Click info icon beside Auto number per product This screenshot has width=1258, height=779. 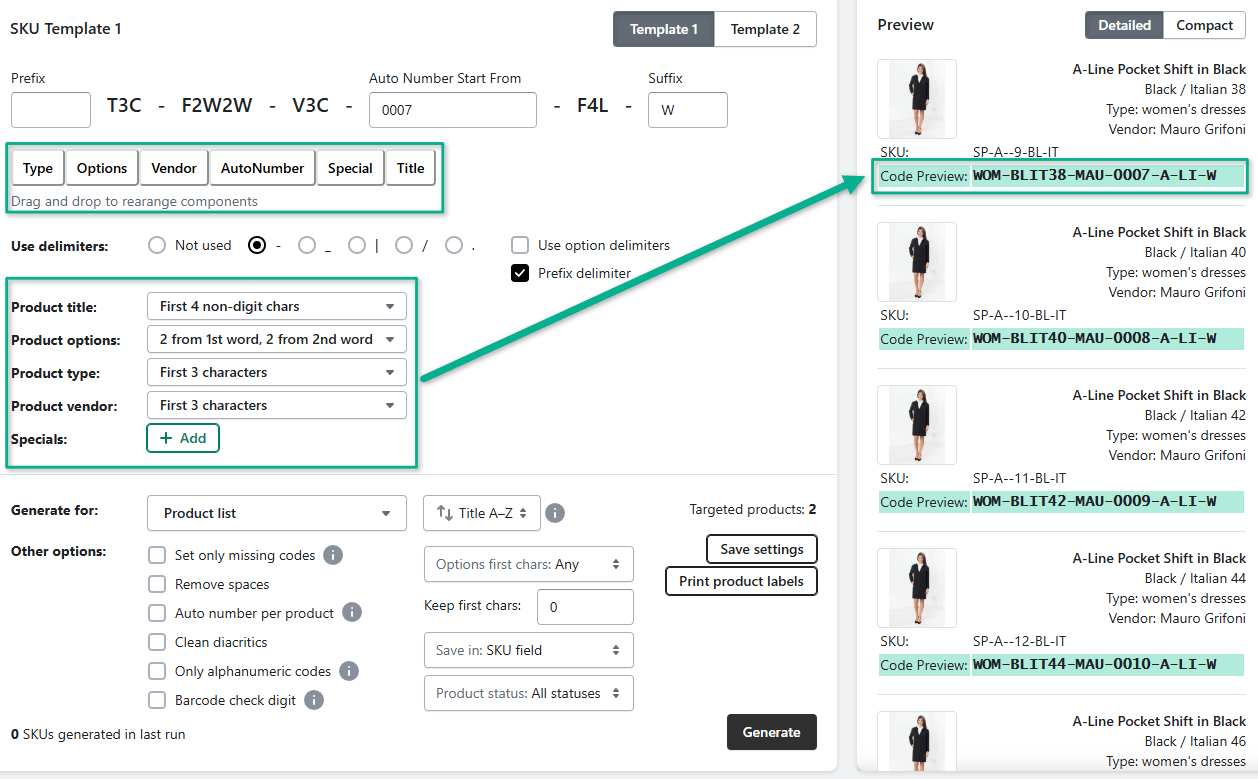pyautogui.click(x=352, y=613)
